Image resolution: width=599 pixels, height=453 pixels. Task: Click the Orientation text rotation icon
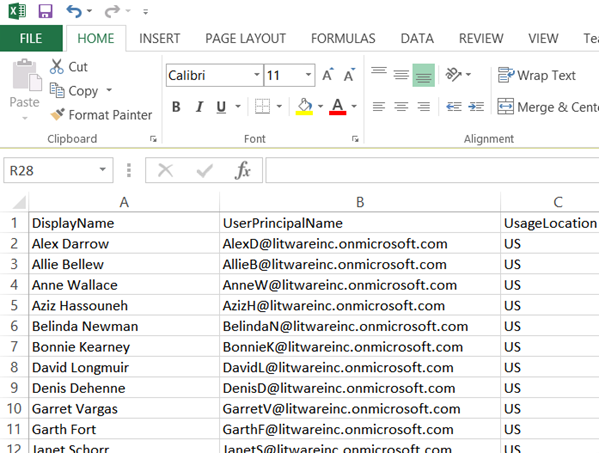tap(453, 75)
